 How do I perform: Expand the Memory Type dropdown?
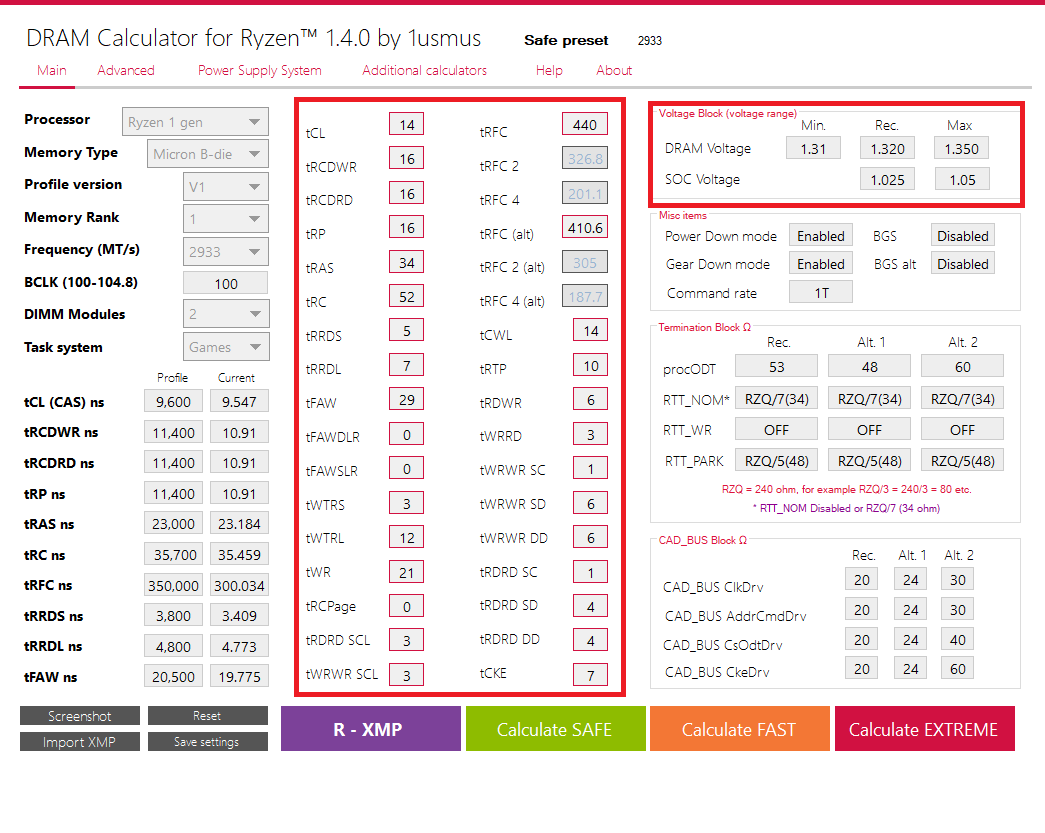(x=208, y=154)
